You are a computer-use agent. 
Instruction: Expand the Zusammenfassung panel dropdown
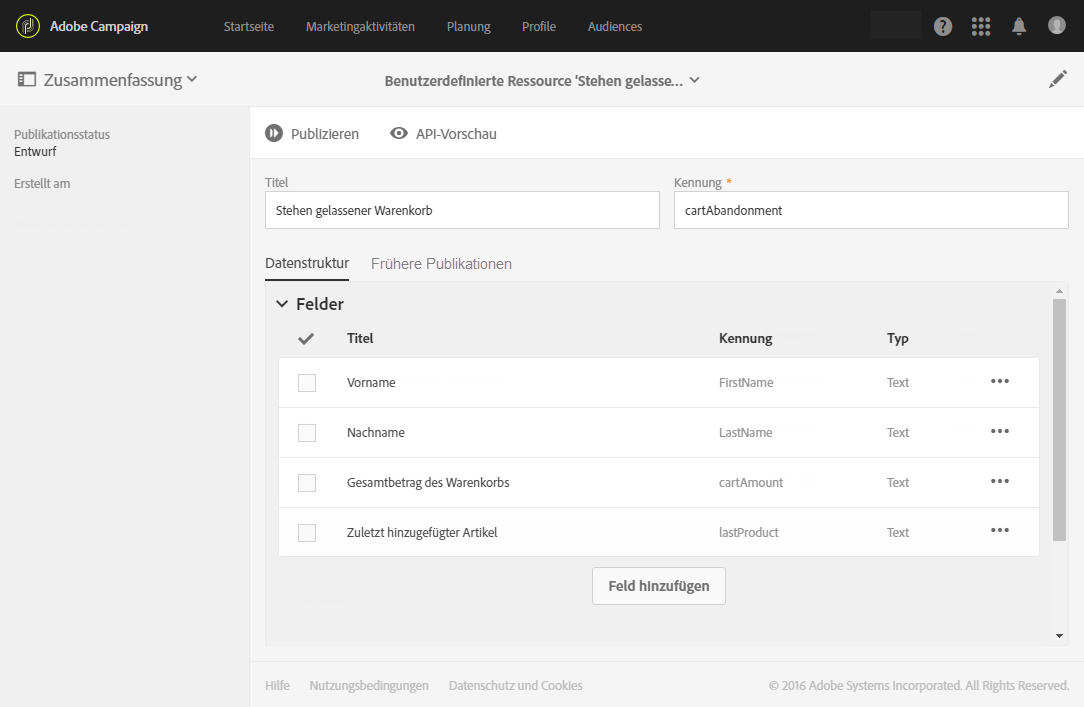192,80
